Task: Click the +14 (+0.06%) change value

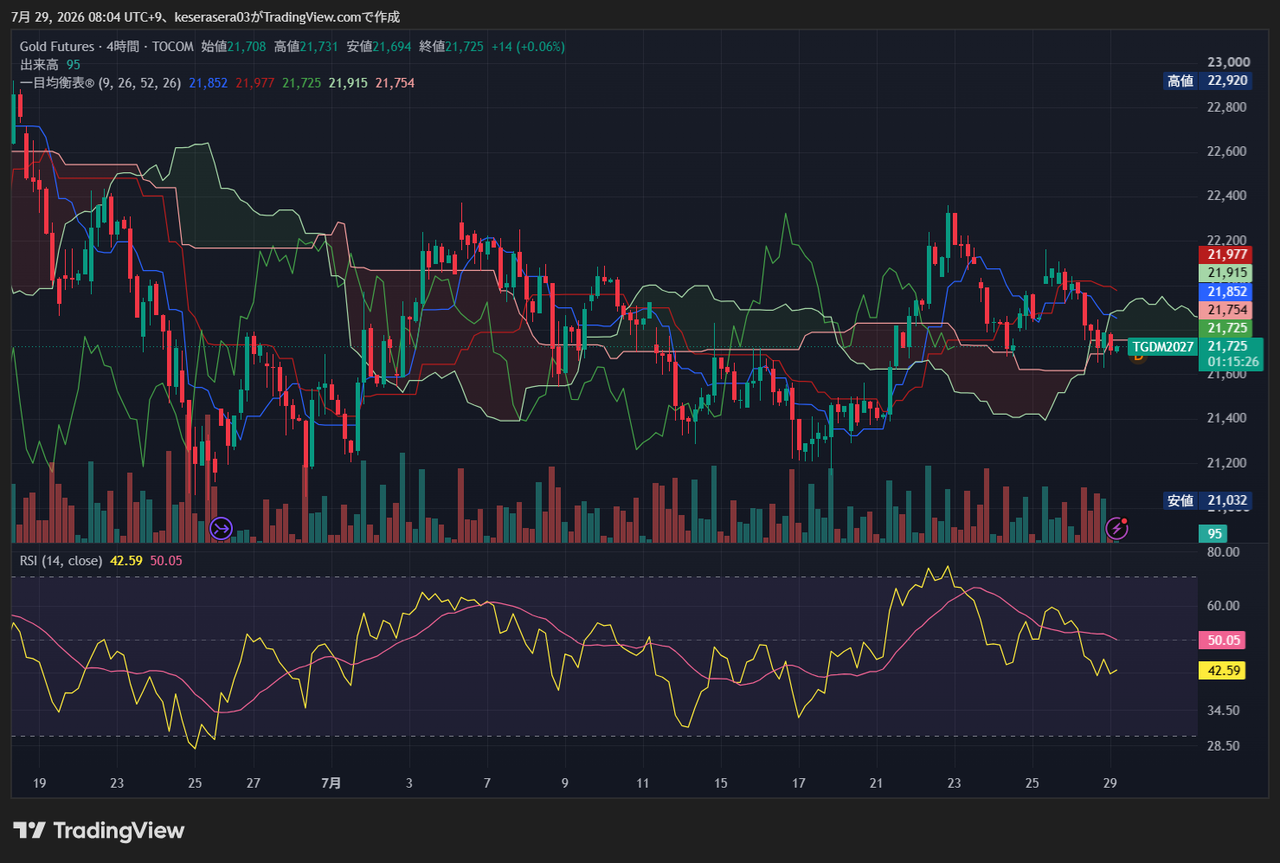Action: tap(528, 46)
